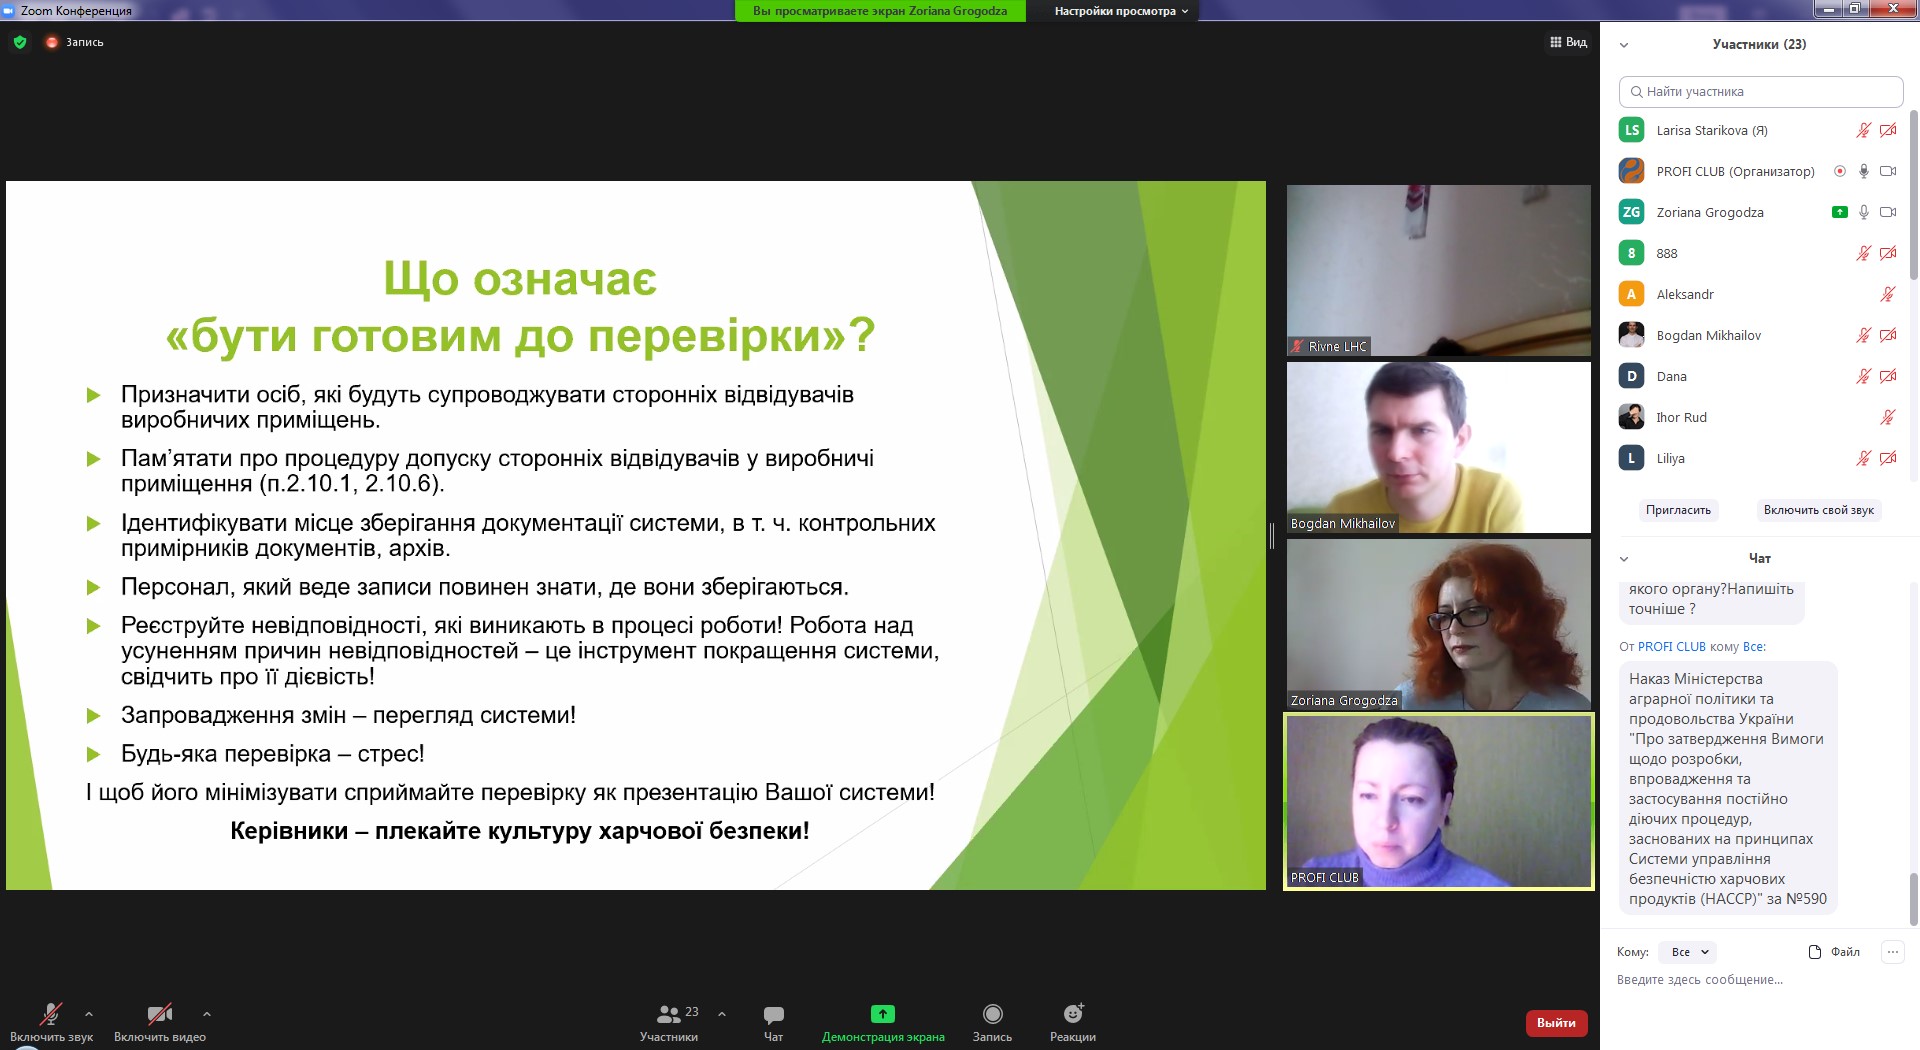This screenshot has height=1050, width=1920.
Task: Click the Zoom window title bar icon
Action: 9,10
